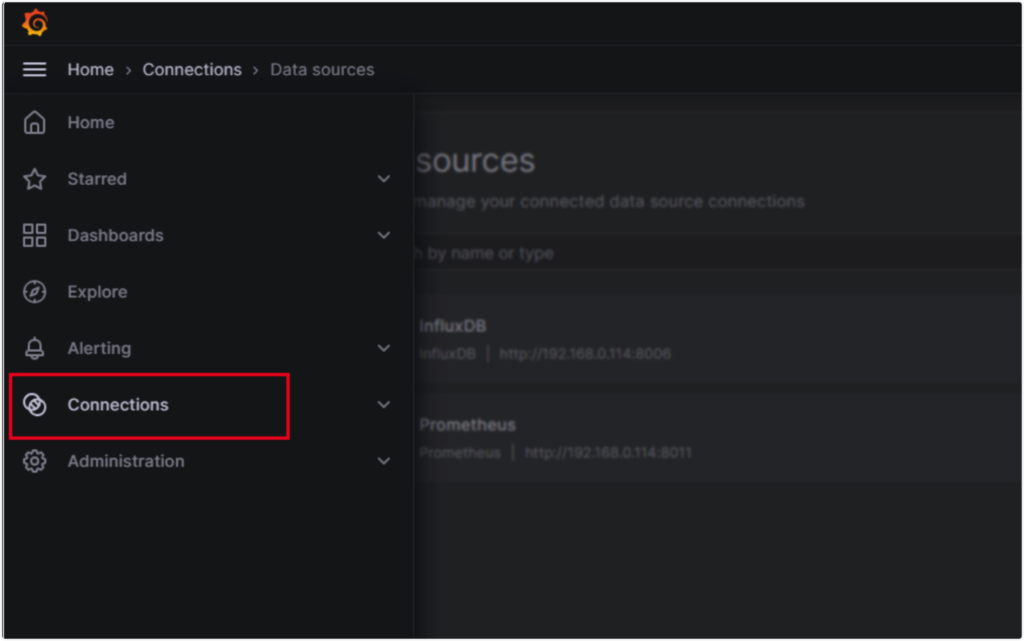Click the Connections breadcrumb link

[x=192, y=70]
